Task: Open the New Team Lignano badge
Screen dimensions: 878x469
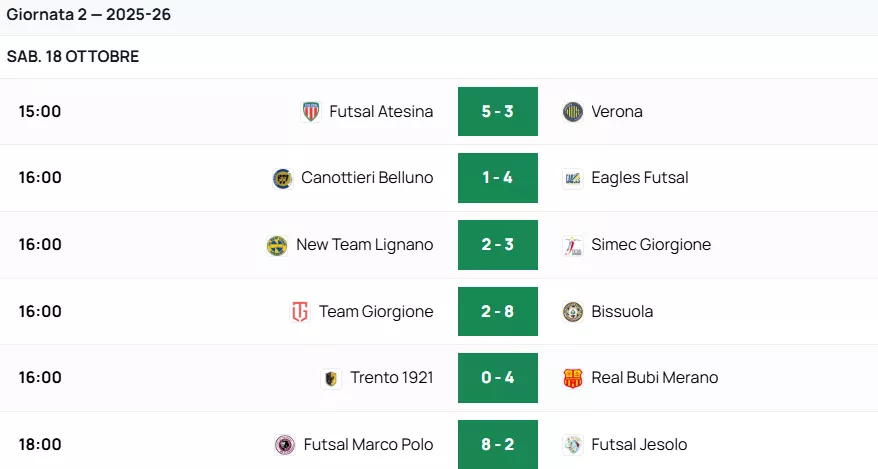Action: pos(277,245)
